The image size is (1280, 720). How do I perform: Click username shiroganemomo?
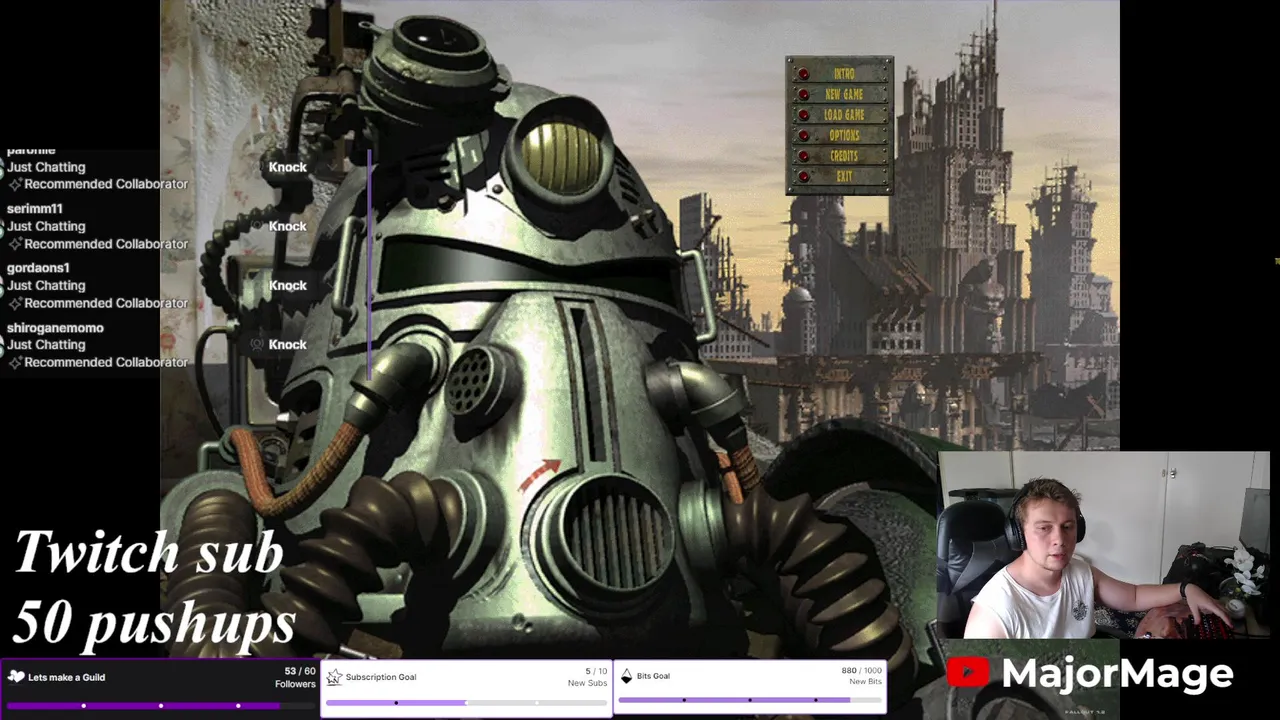[55, 327]
